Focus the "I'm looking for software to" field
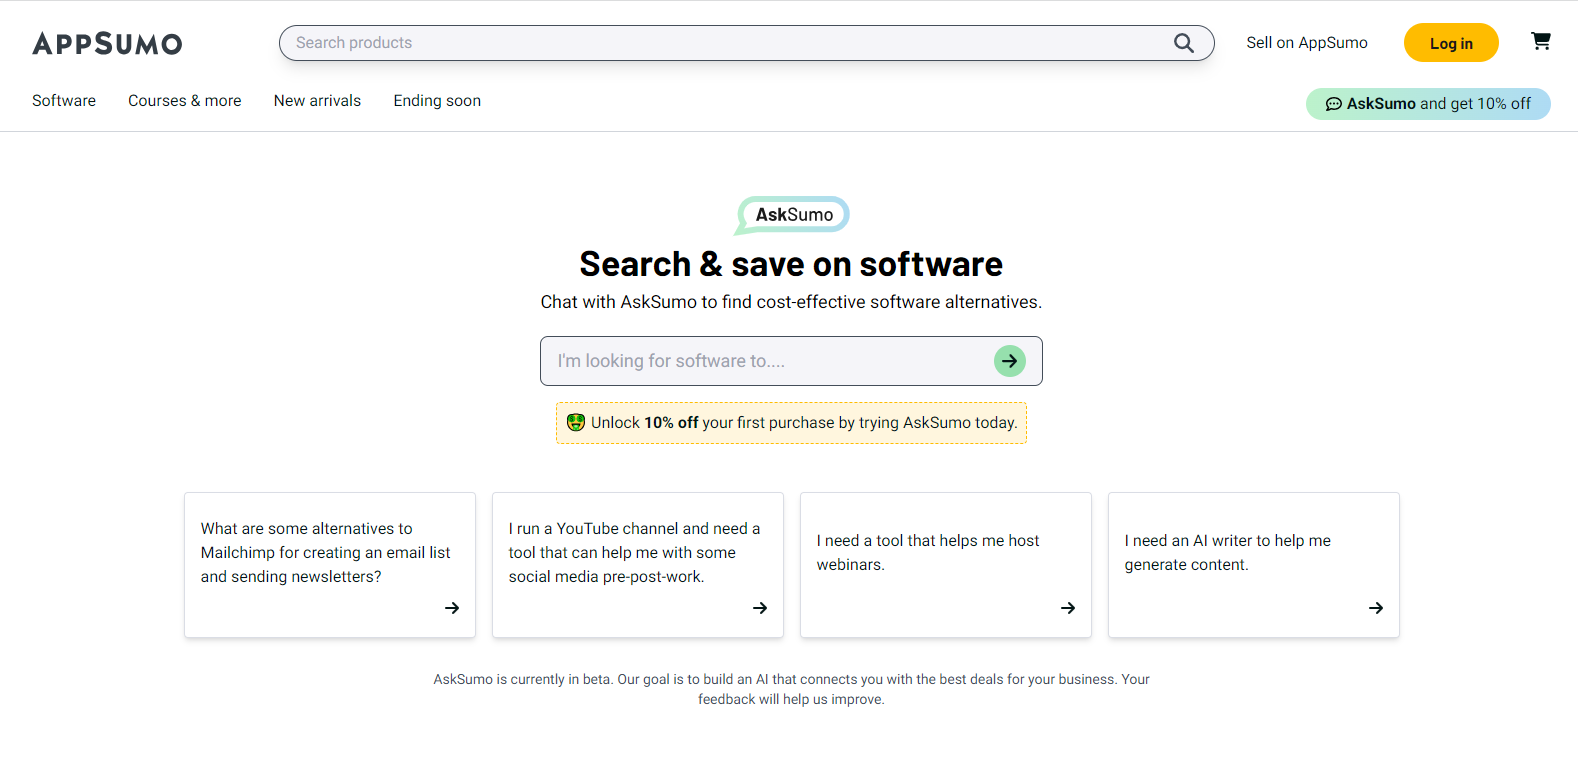The width and height of the screenshot is (1578, 764). (x=791, y=361)
